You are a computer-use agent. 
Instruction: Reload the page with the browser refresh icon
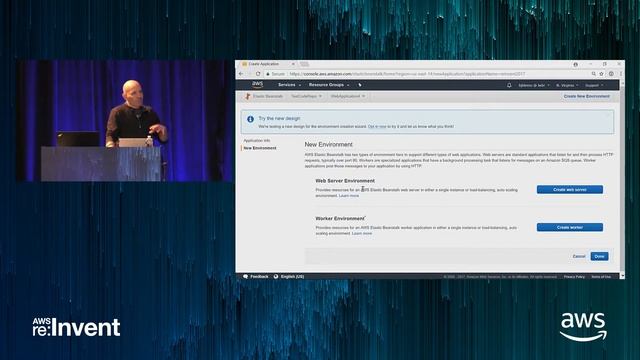point(258,74)
